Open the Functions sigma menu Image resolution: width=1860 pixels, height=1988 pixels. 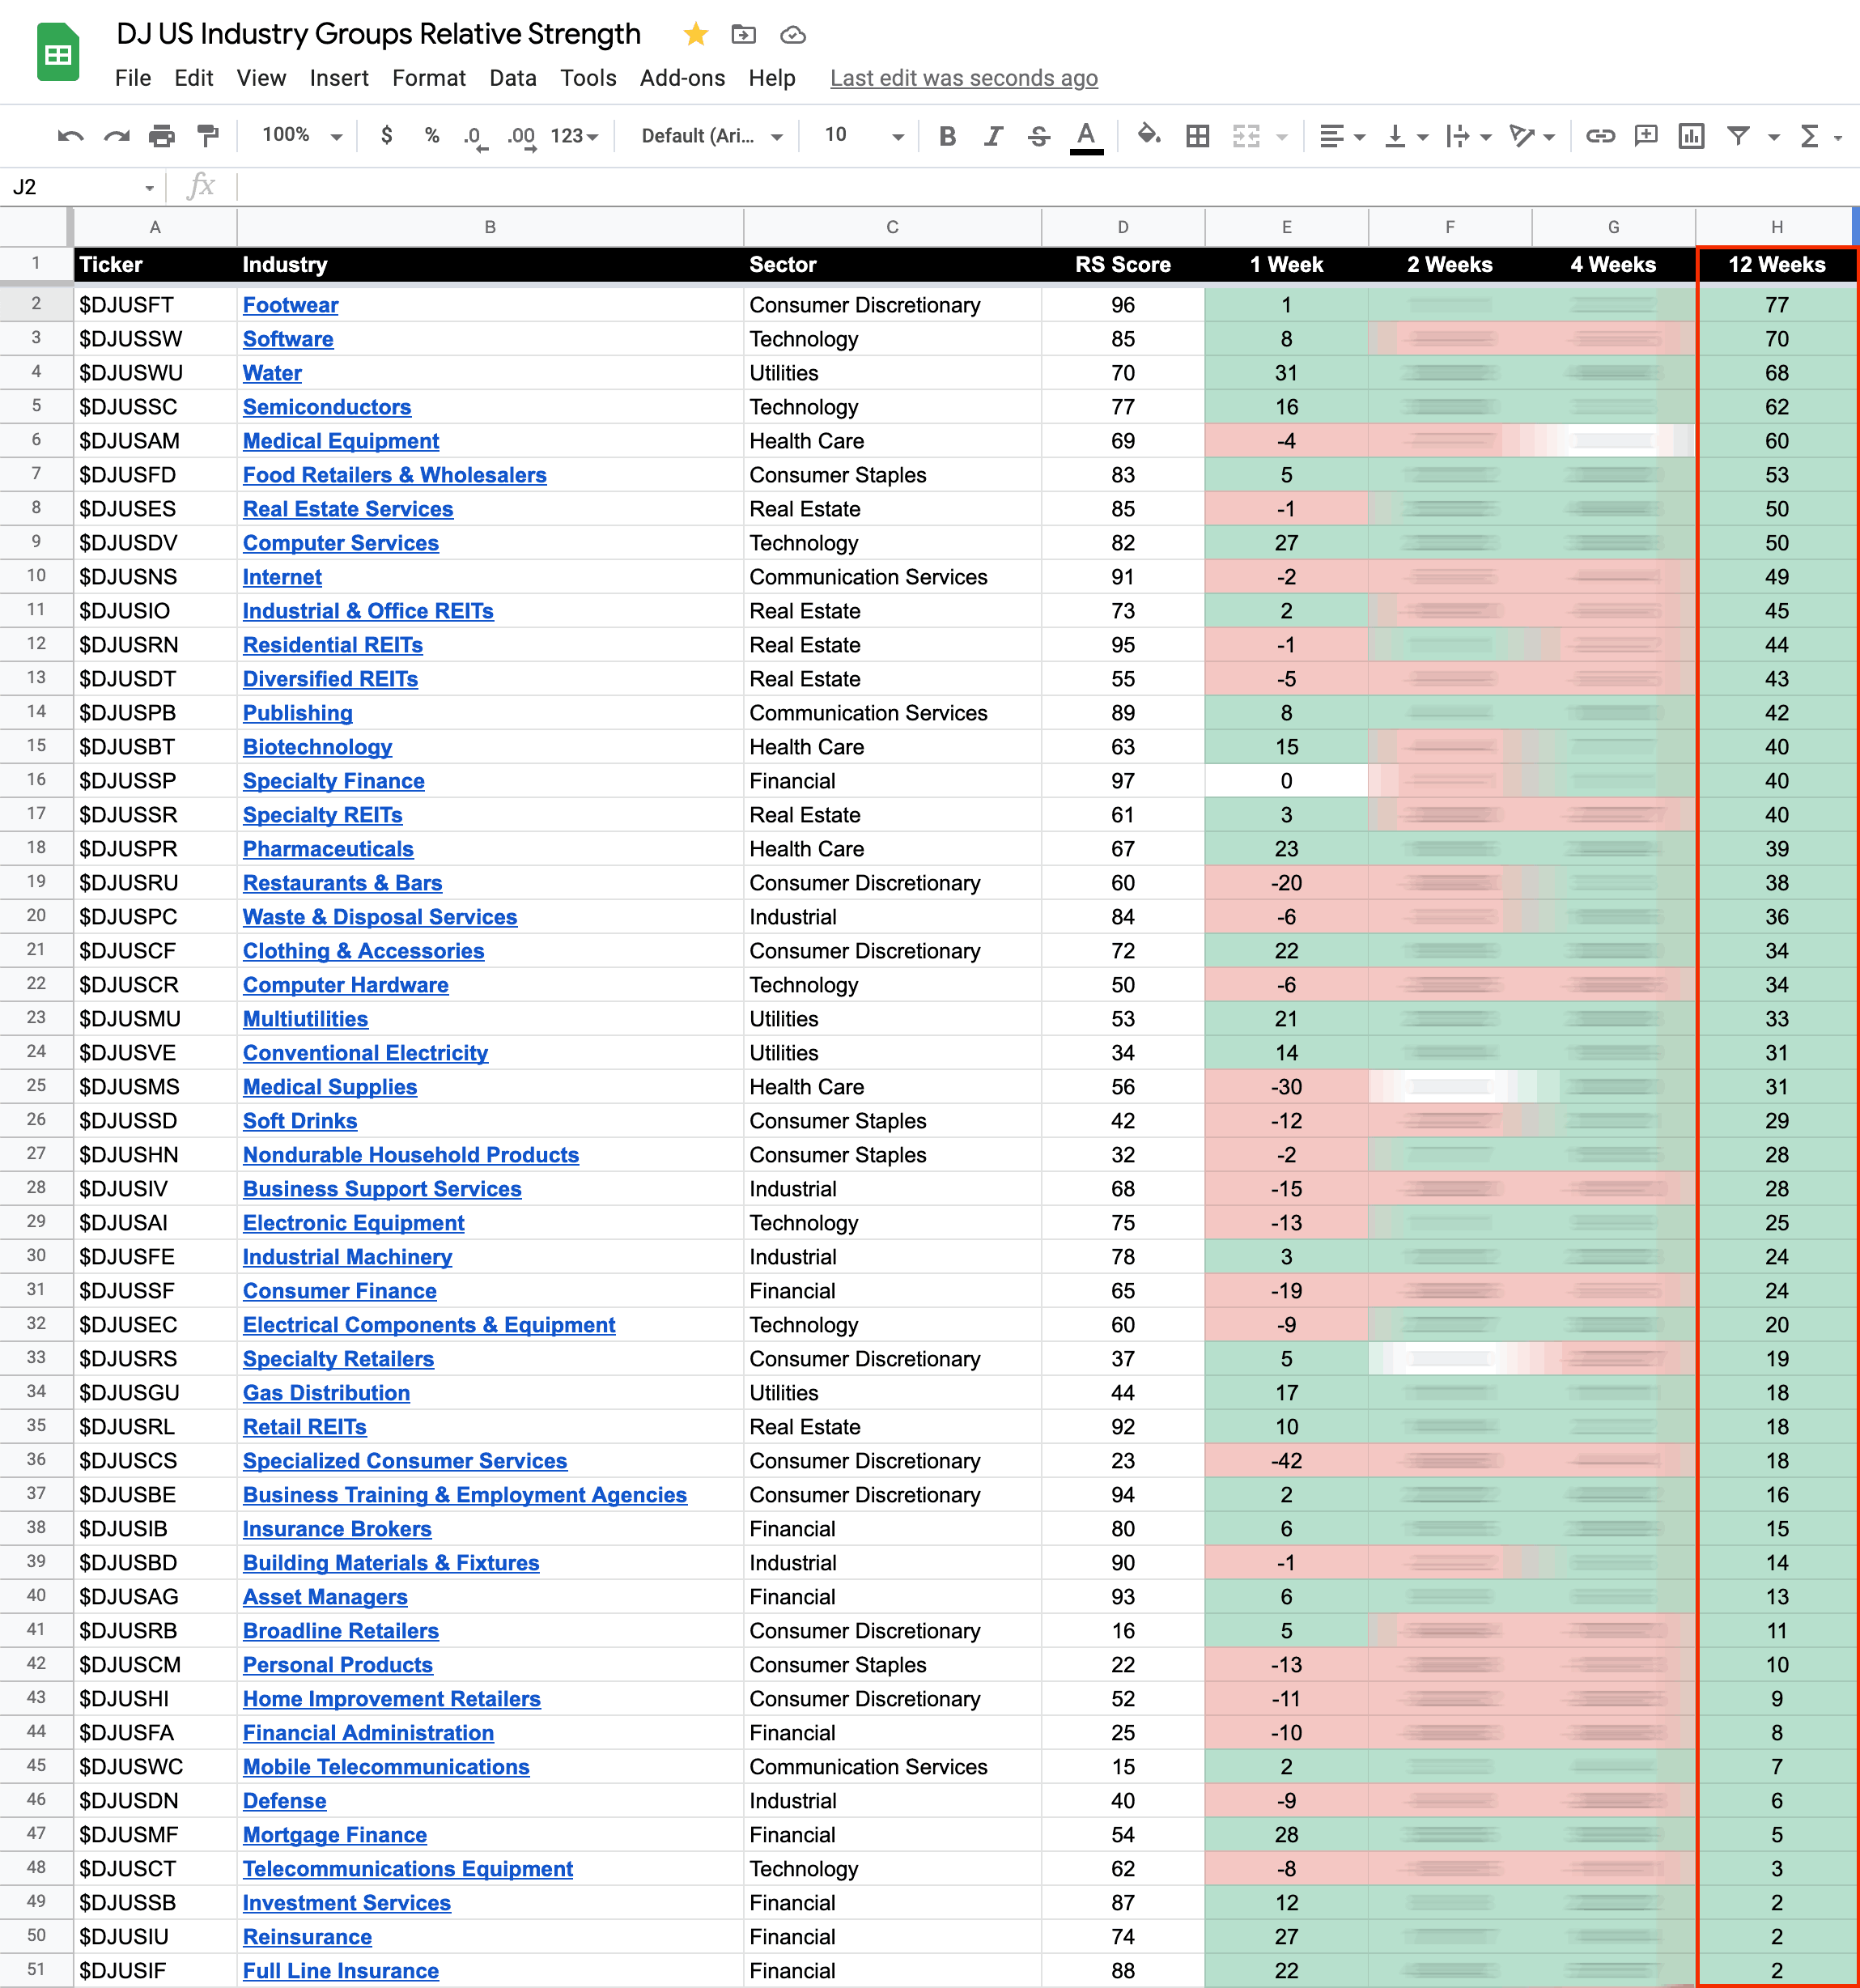1809,136
